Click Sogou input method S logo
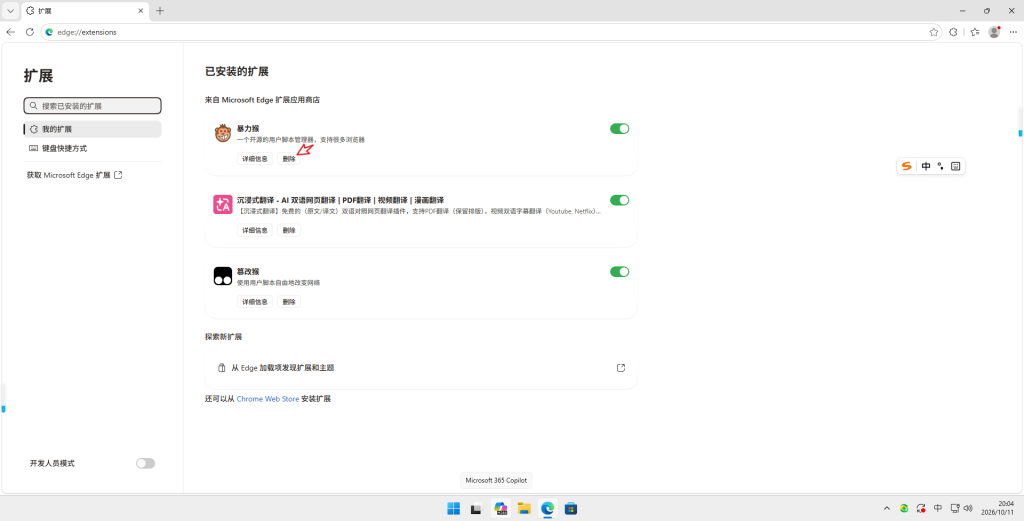 (906, 166)
